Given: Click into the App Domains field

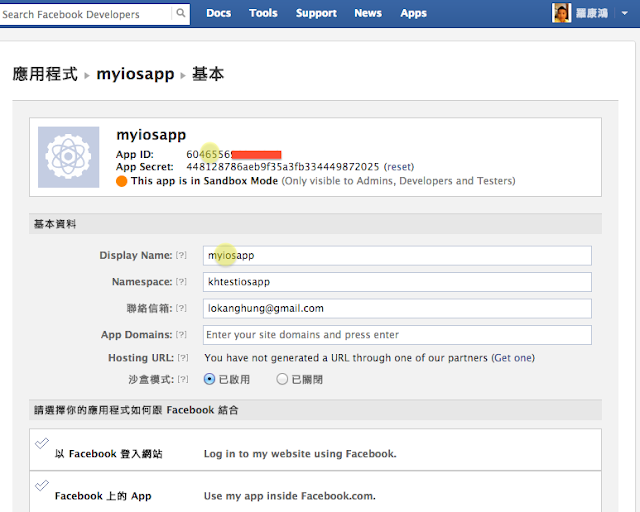Looking at the screenshot, I should point(397,335).
